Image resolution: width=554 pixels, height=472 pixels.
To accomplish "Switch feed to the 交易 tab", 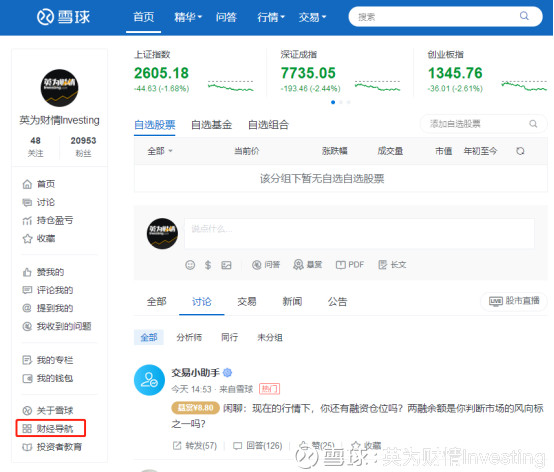I will coord(247,302).
